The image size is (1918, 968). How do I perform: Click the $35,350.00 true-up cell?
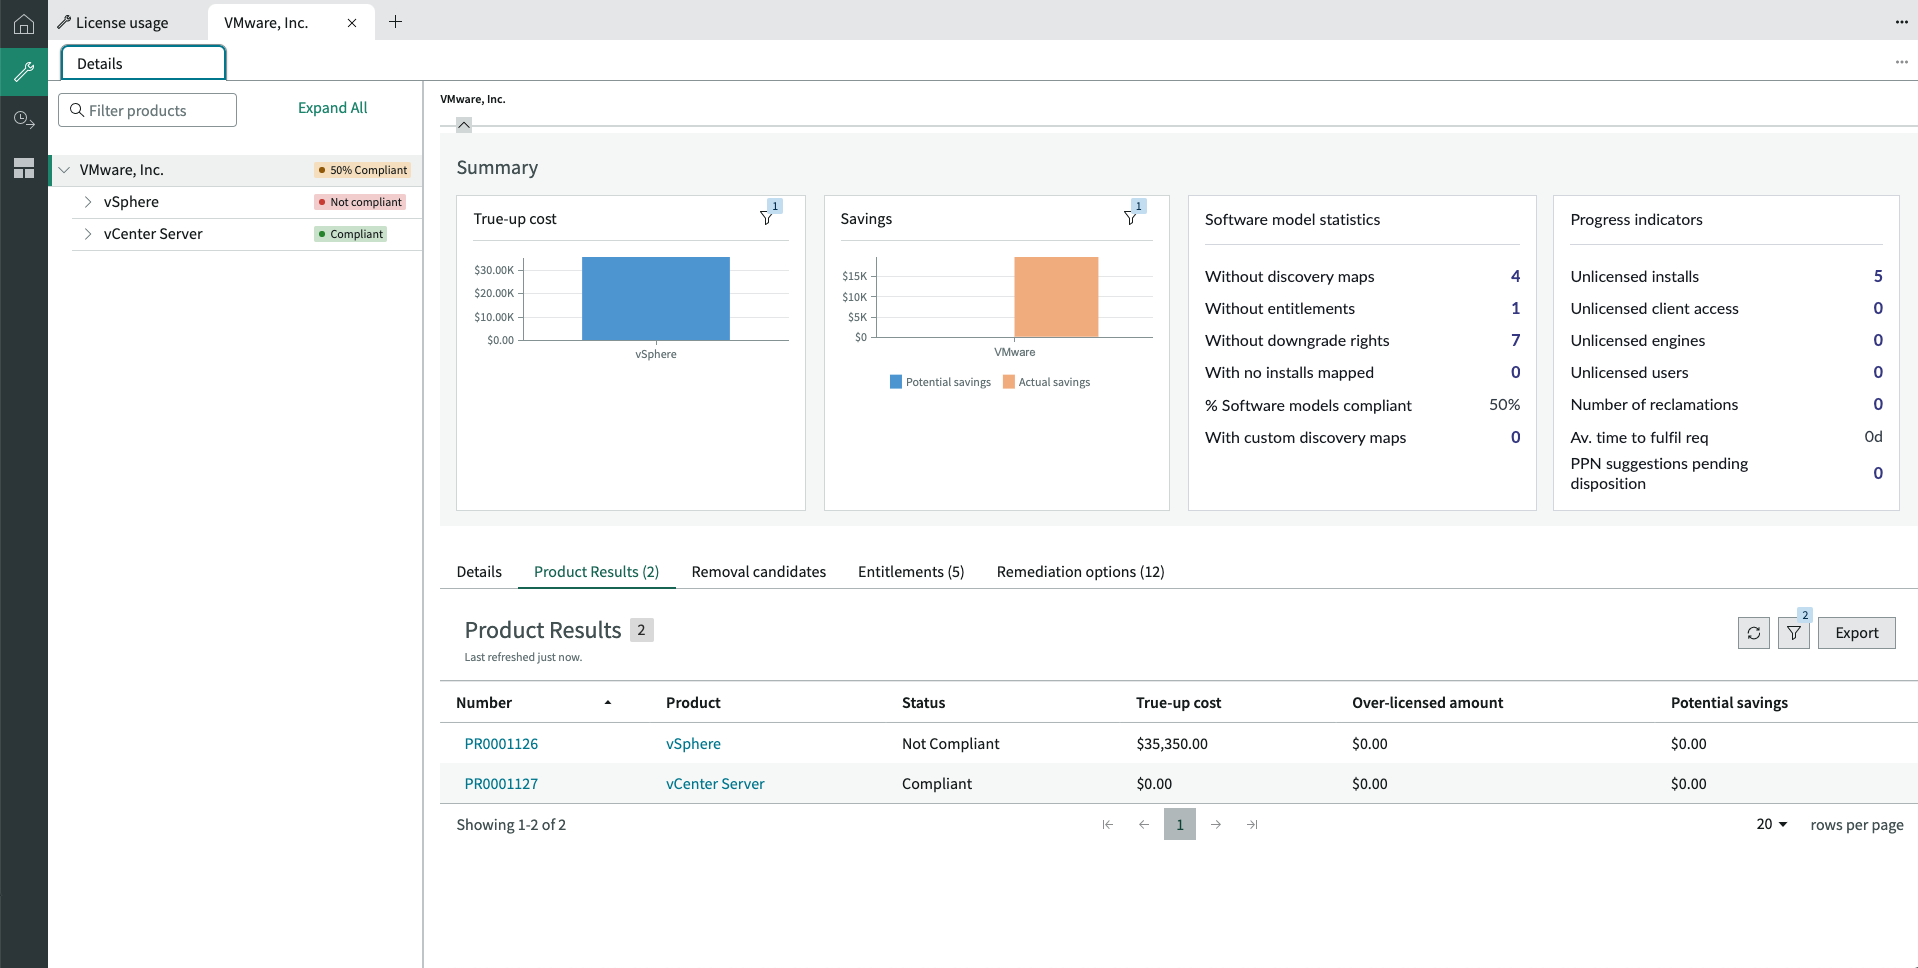pyautogui.click(x=1172, y=743)
